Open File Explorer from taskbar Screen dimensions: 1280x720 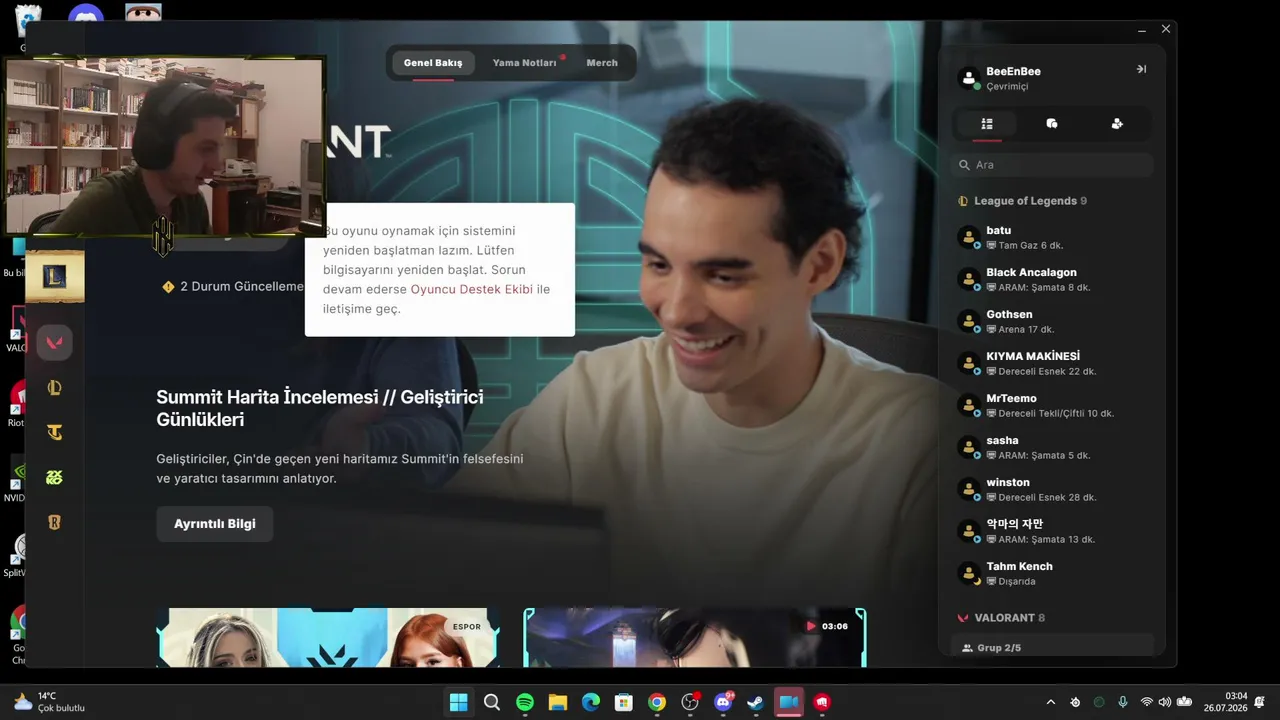[558, 702]
